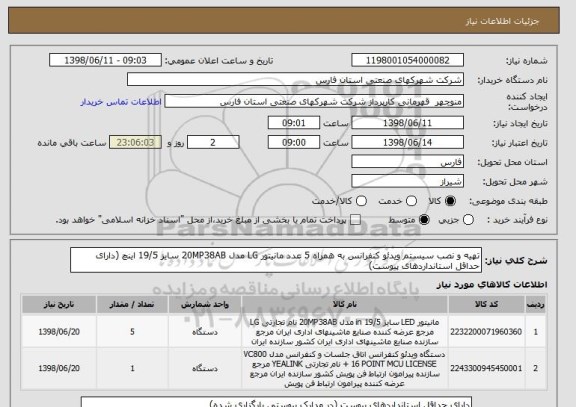Click the creation time field 09:01

(x=294, y=123)
